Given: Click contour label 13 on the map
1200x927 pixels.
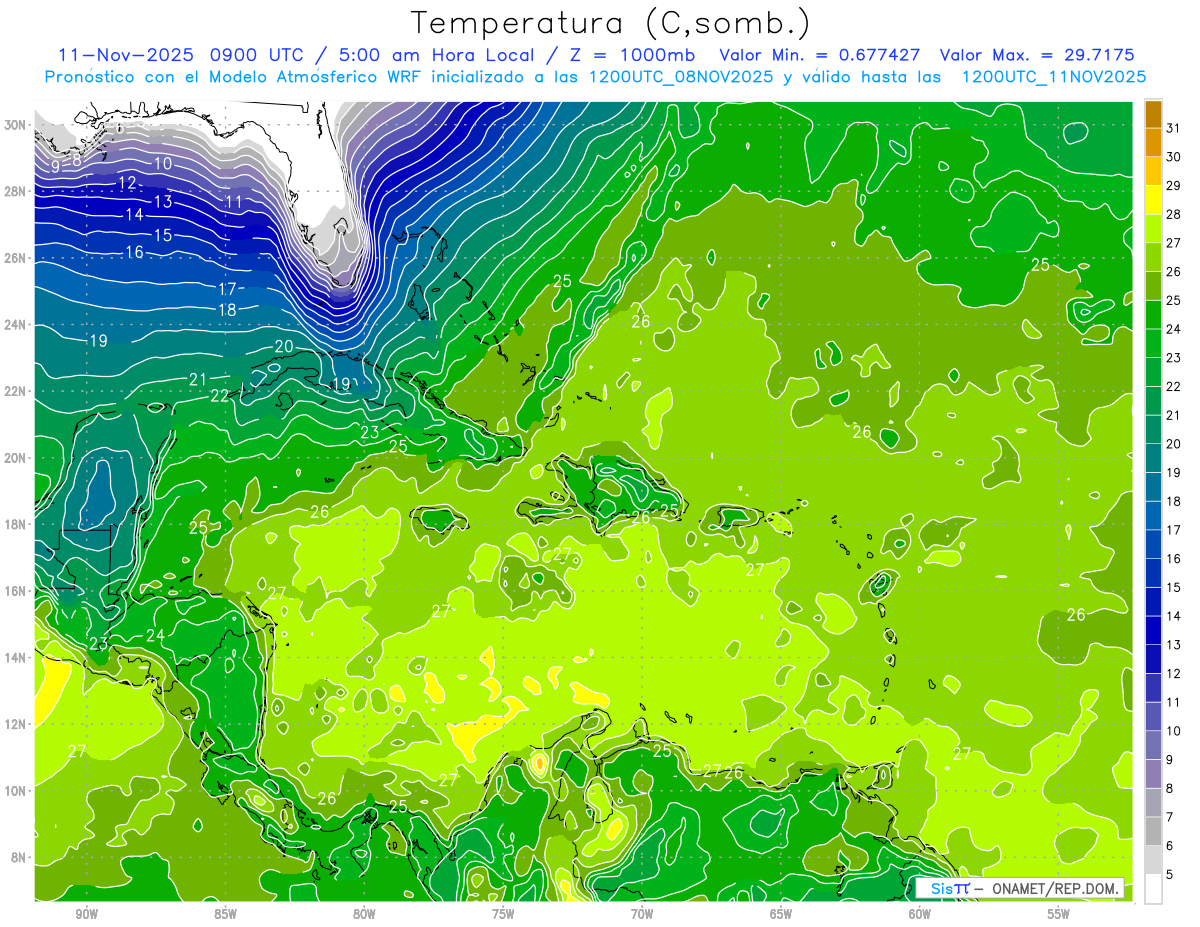Looking at the screenshot, I should coord(163,201).
